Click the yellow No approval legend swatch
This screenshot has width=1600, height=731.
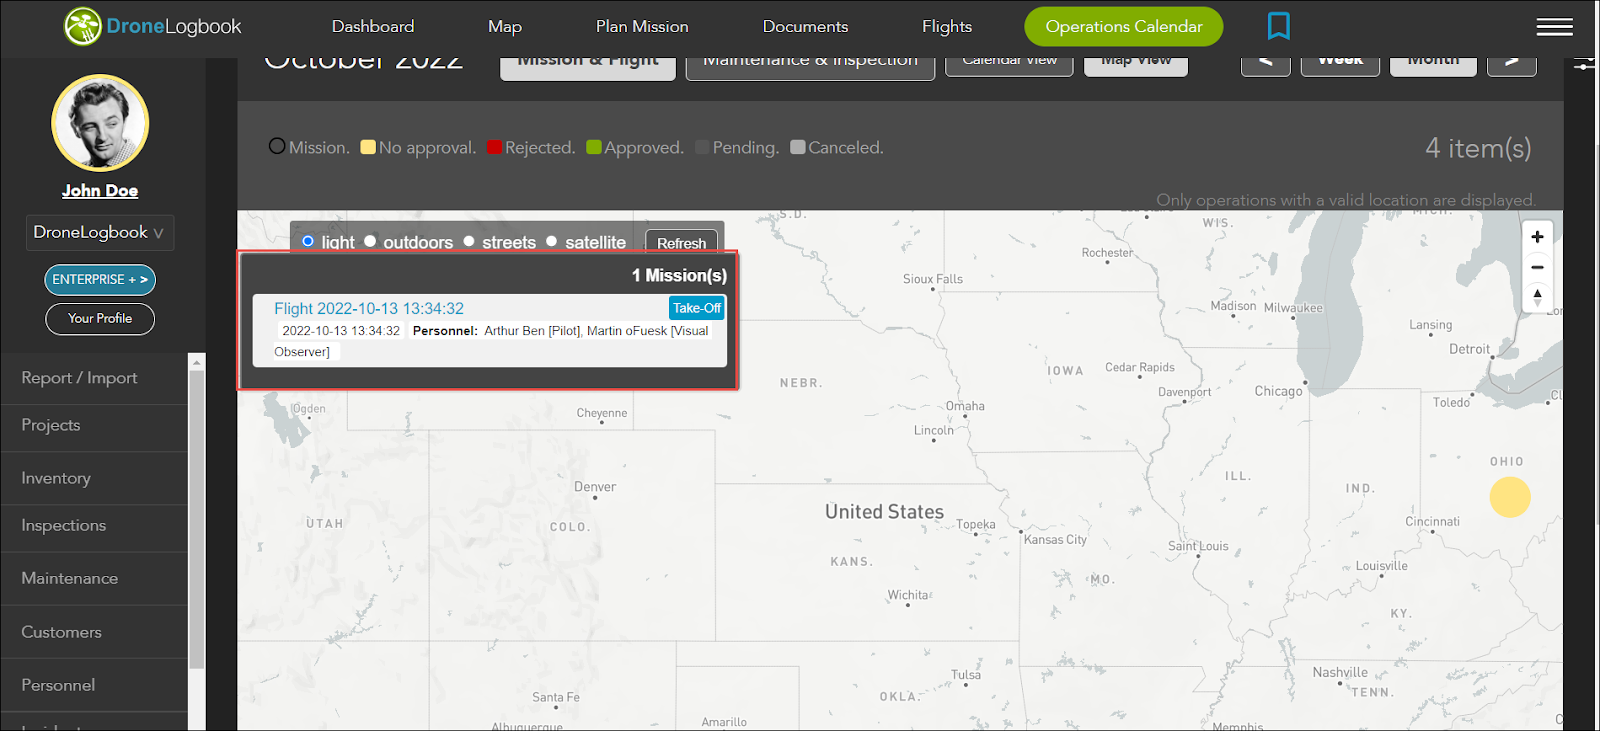click(x=368, y=147)
